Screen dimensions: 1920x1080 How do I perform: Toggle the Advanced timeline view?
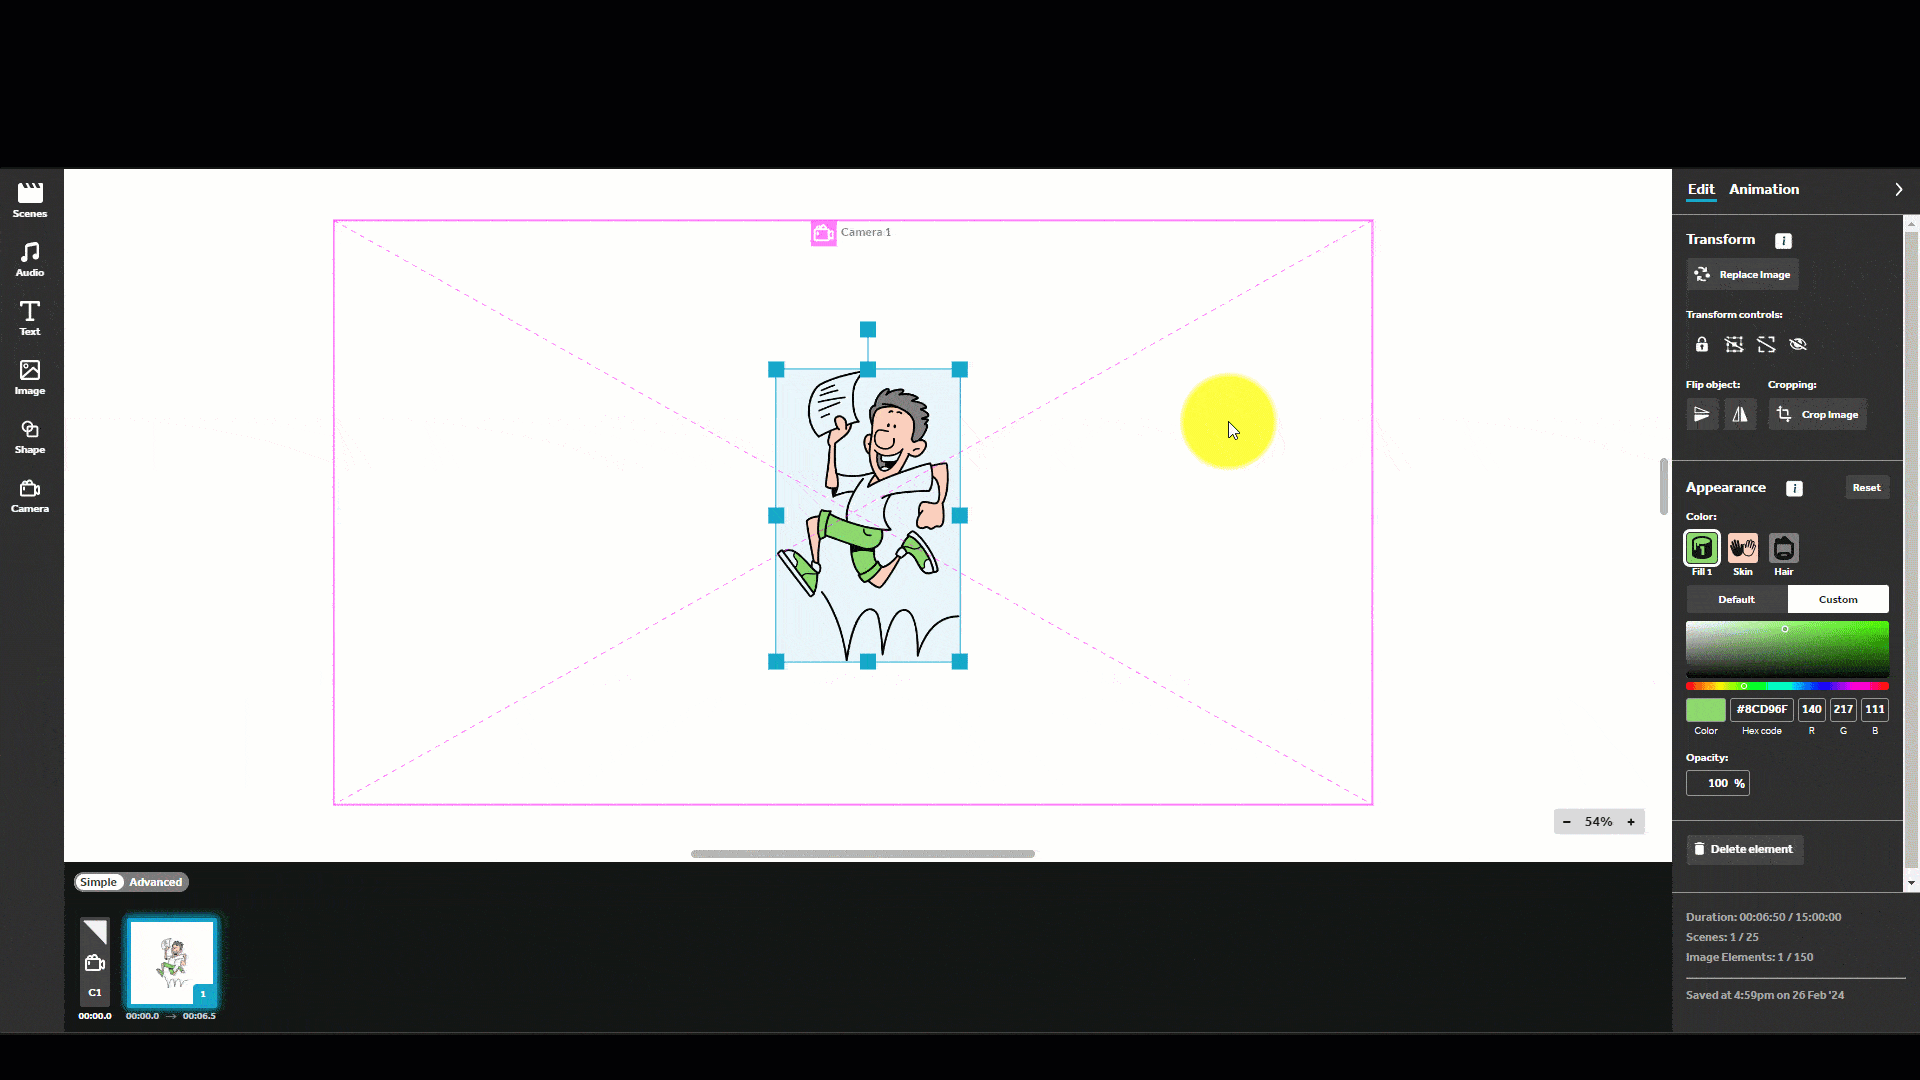tap(156, 881)
